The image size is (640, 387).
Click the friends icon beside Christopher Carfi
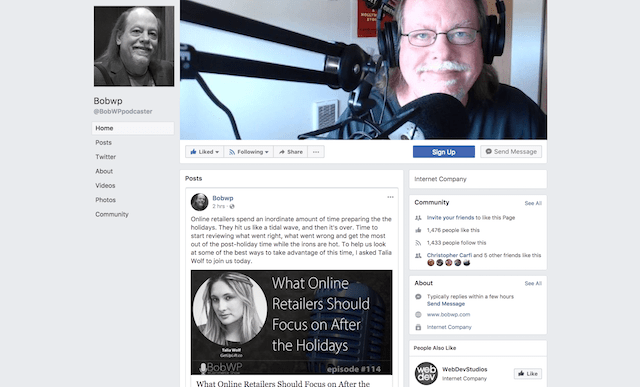[418, 256]
